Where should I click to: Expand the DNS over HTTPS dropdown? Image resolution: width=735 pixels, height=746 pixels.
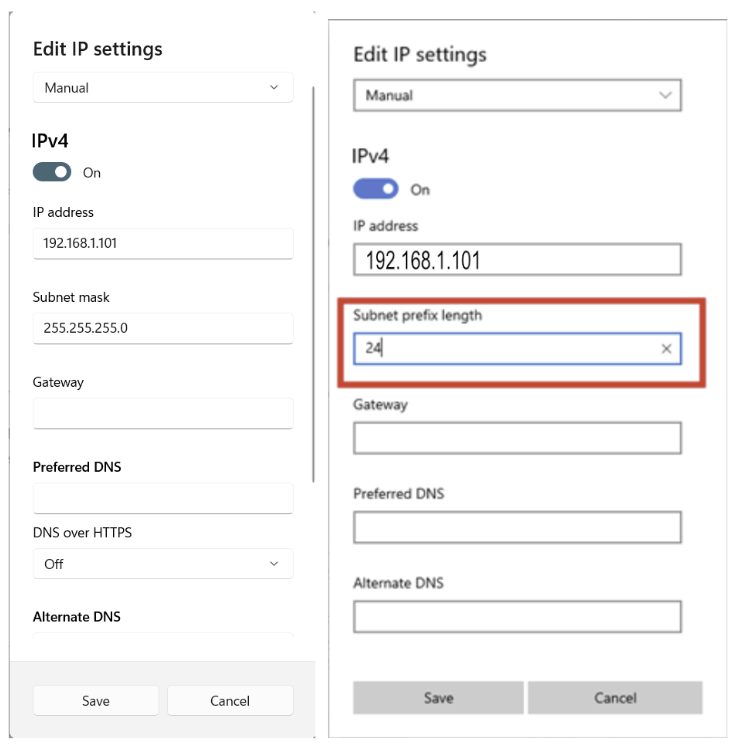tap(163, 564)
